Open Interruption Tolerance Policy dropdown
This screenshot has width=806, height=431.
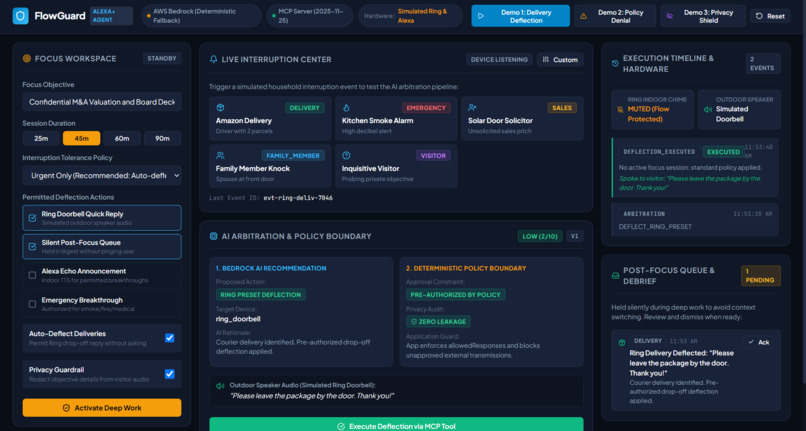click(x=102, y=175)
